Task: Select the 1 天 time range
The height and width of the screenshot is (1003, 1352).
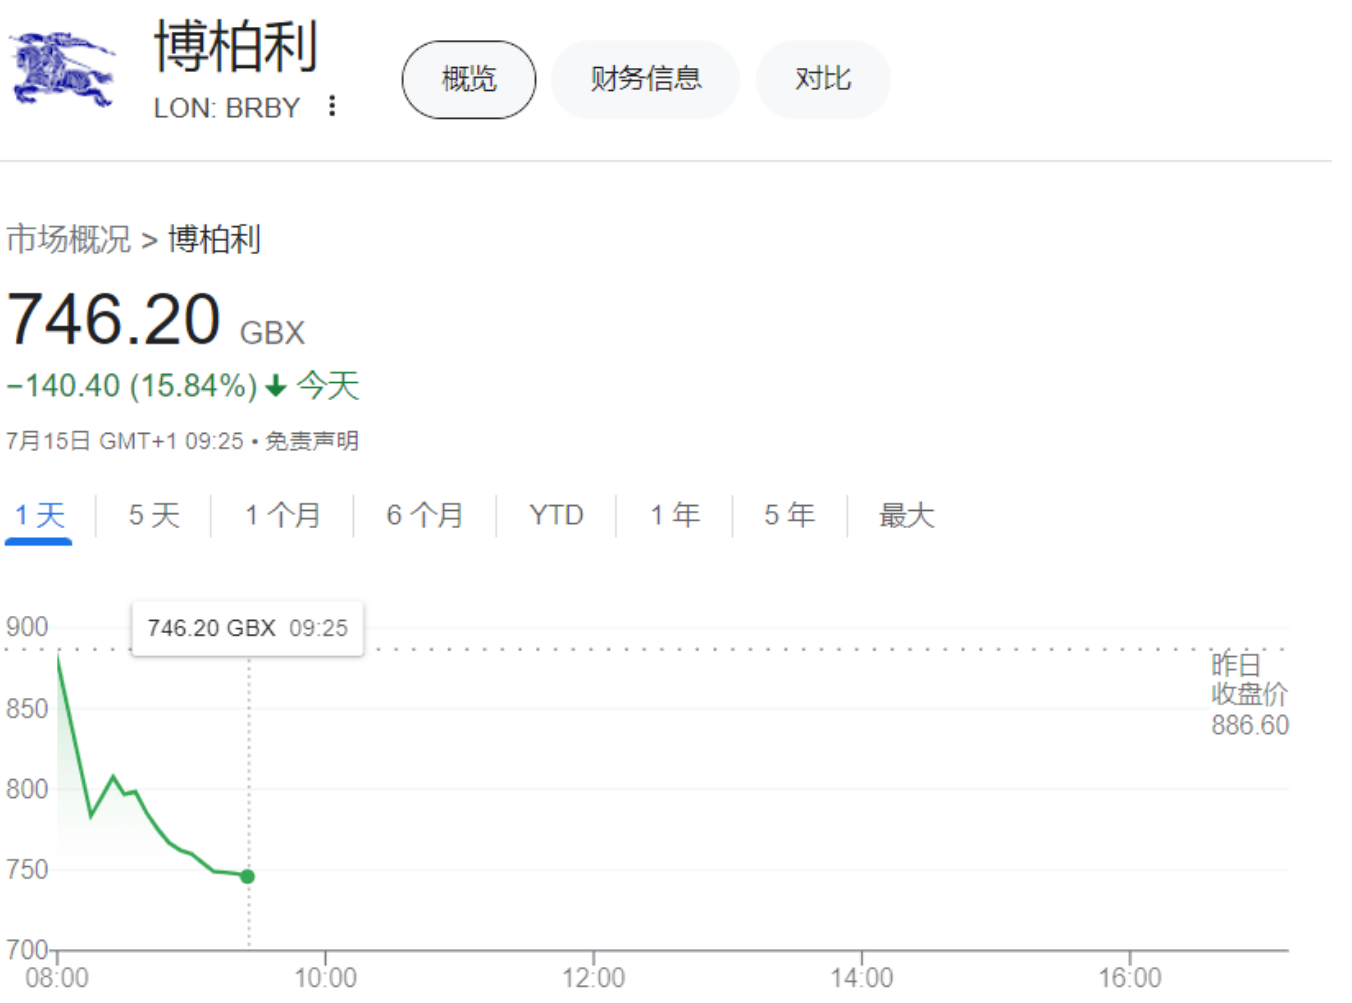Action: click(x=39, y=515)
